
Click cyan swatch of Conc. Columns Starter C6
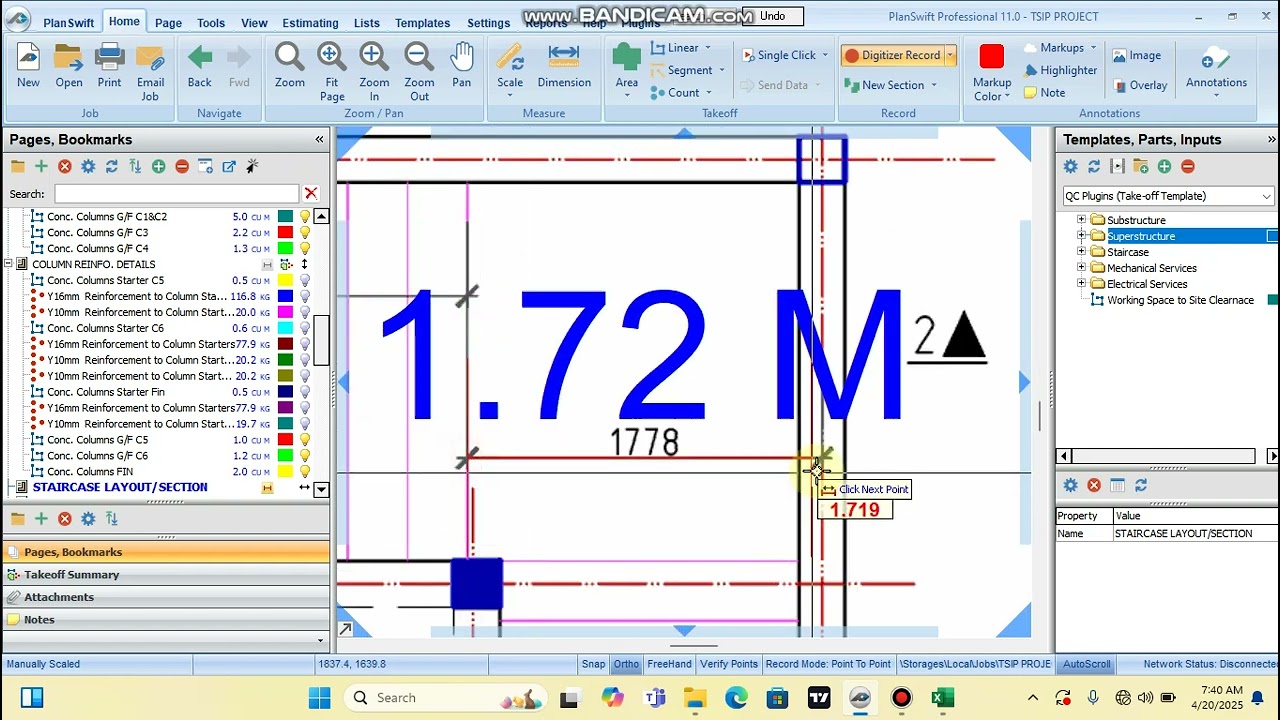pos(285,328)
